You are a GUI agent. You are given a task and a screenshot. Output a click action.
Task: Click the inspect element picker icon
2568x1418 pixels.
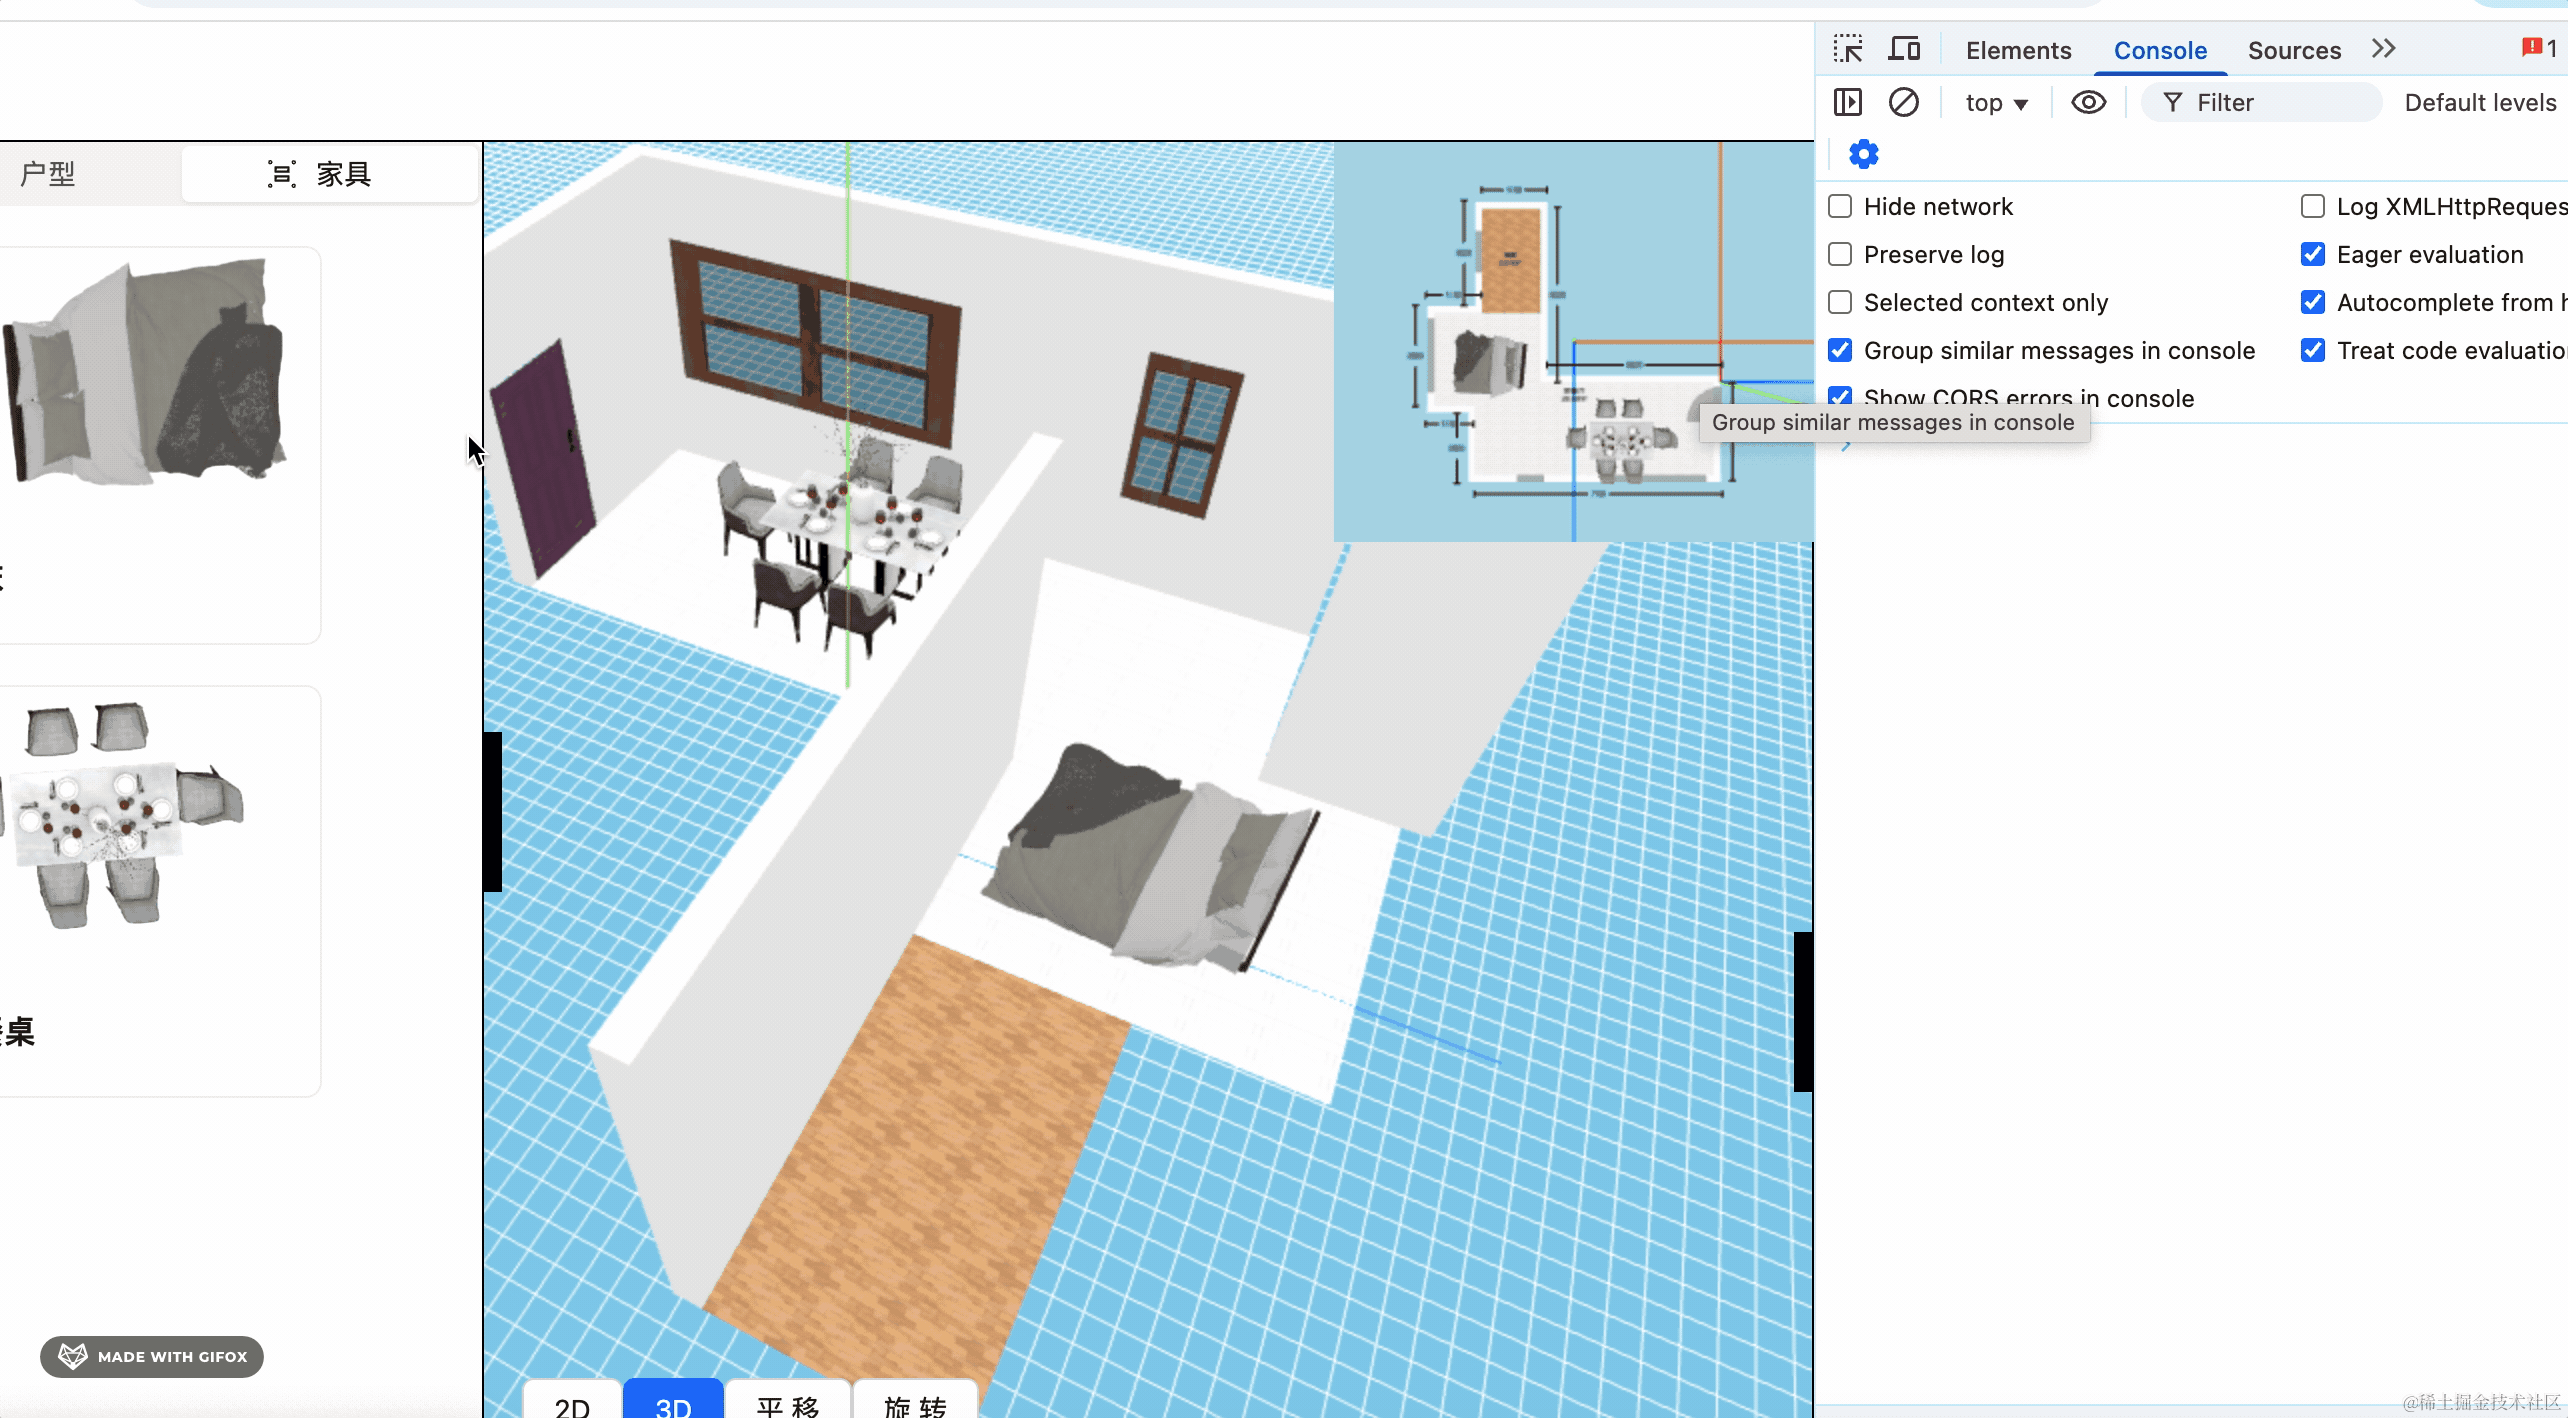pos(1847,49)
